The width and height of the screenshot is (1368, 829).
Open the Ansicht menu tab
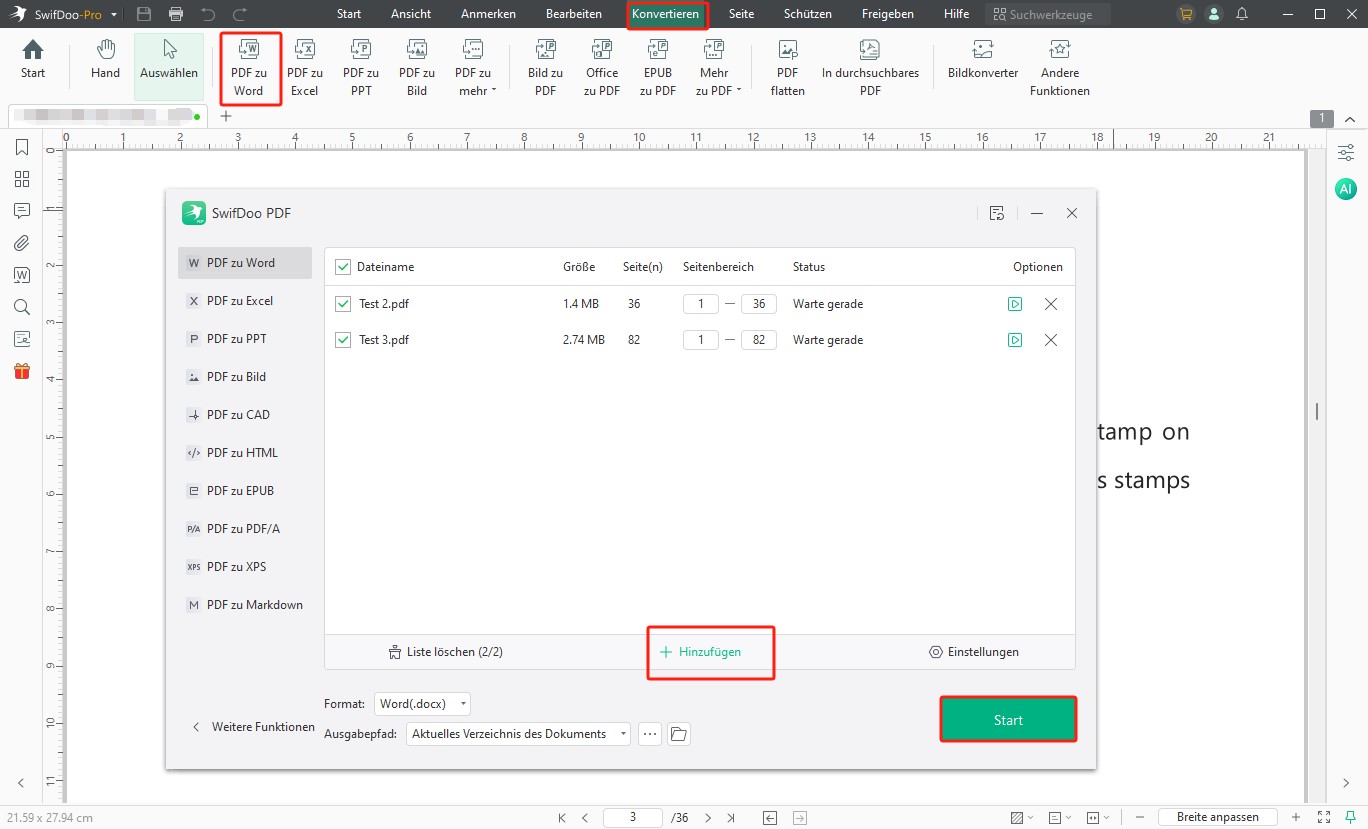[411, 14]
